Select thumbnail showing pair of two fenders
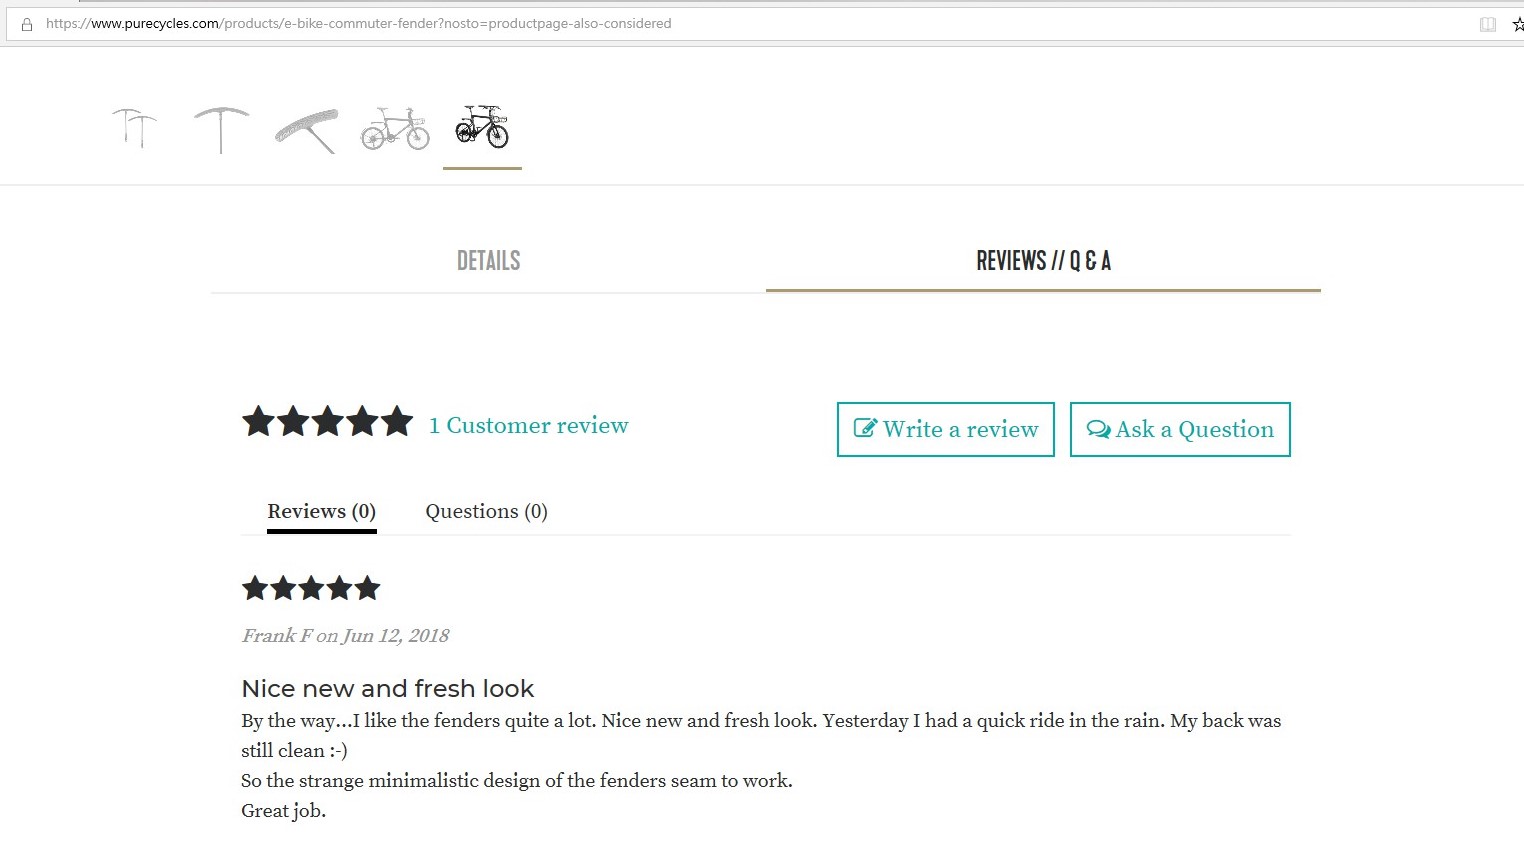The width and height of the screenshot is (1524, 857). [x=134, y=128]
